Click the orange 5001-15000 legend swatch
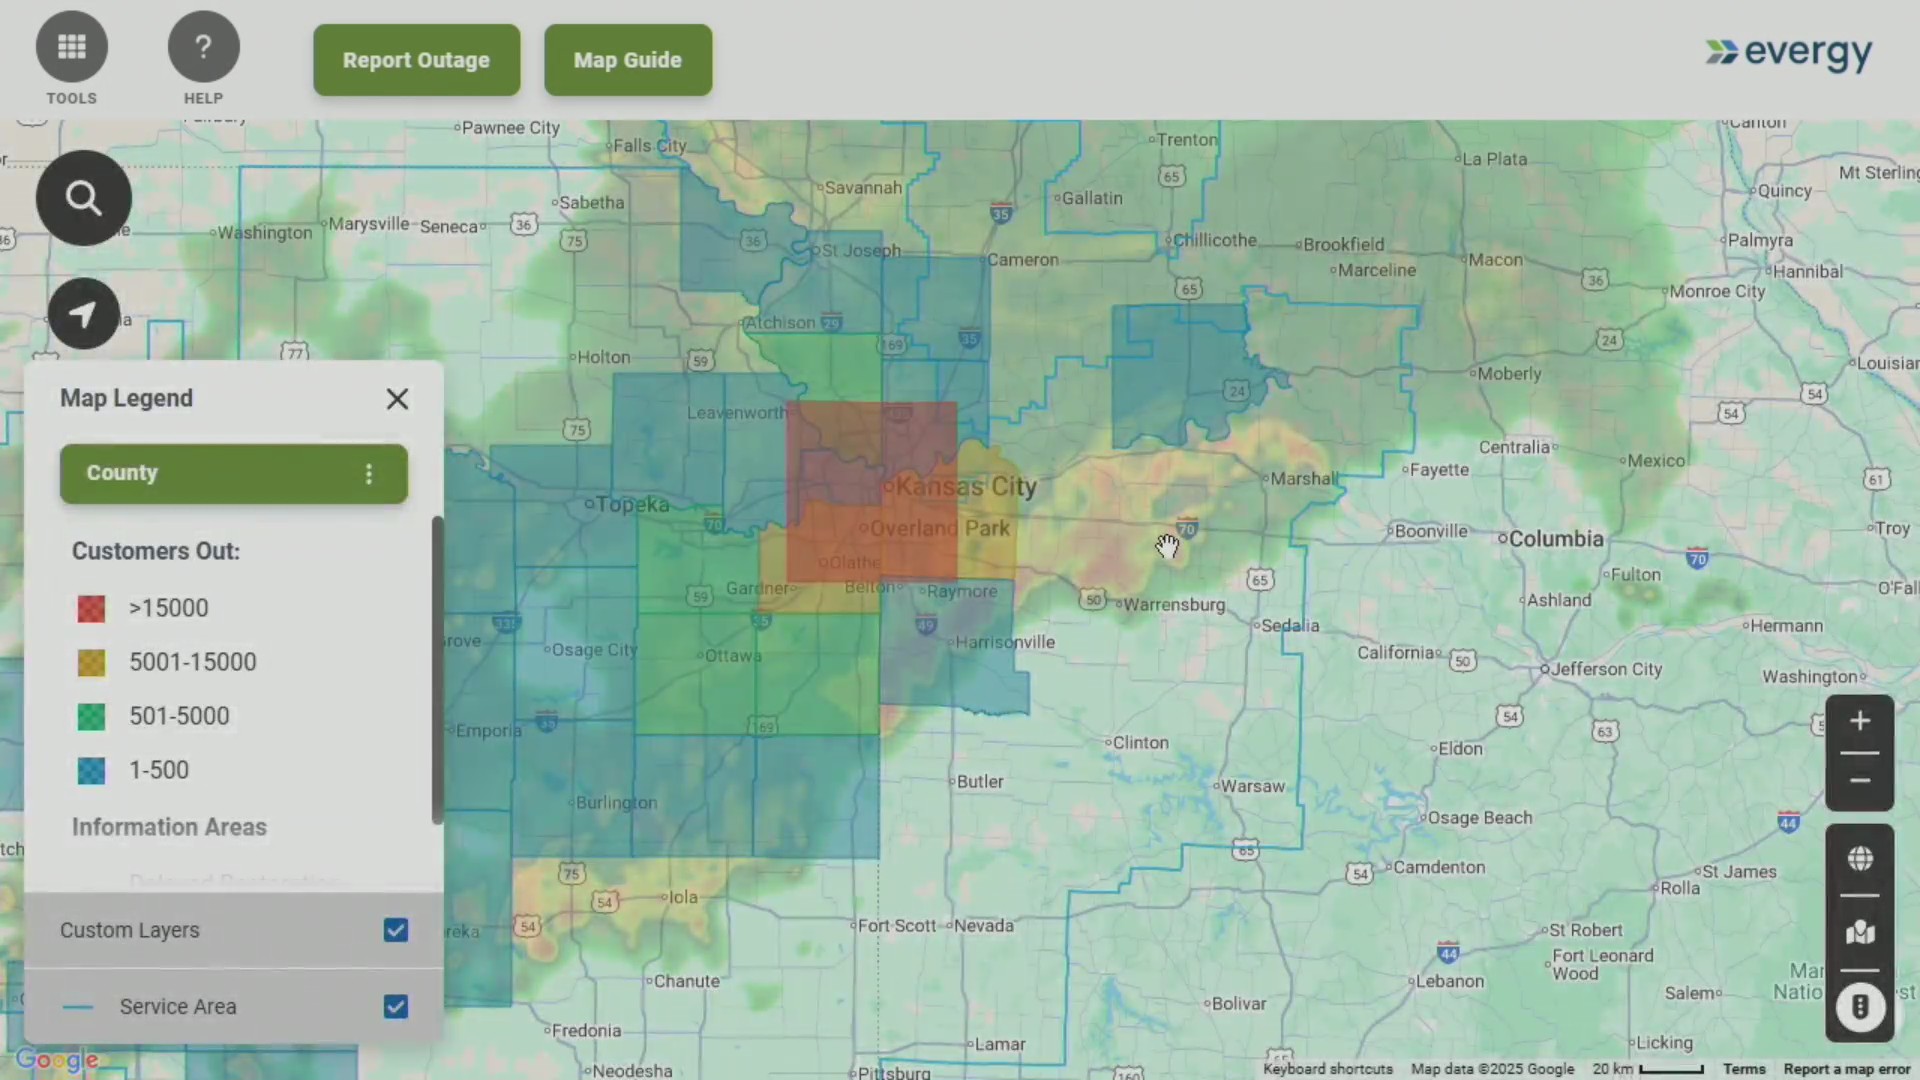The height and width of the screenshot is (1080, 1920). (91, 662)
